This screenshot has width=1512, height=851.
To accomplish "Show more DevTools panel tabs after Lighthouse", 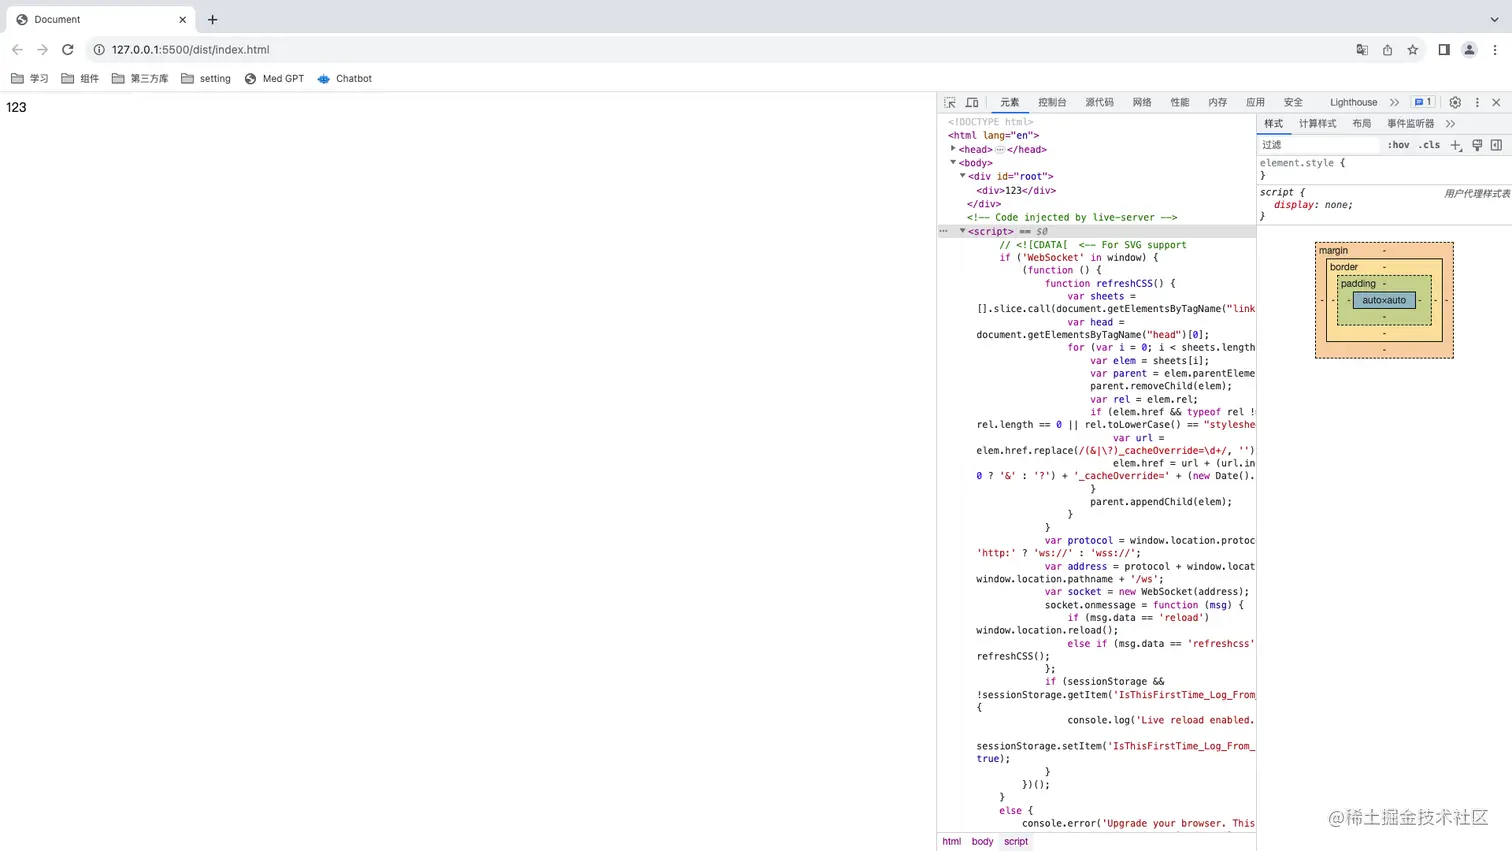I will click(x=1394, y=102).
